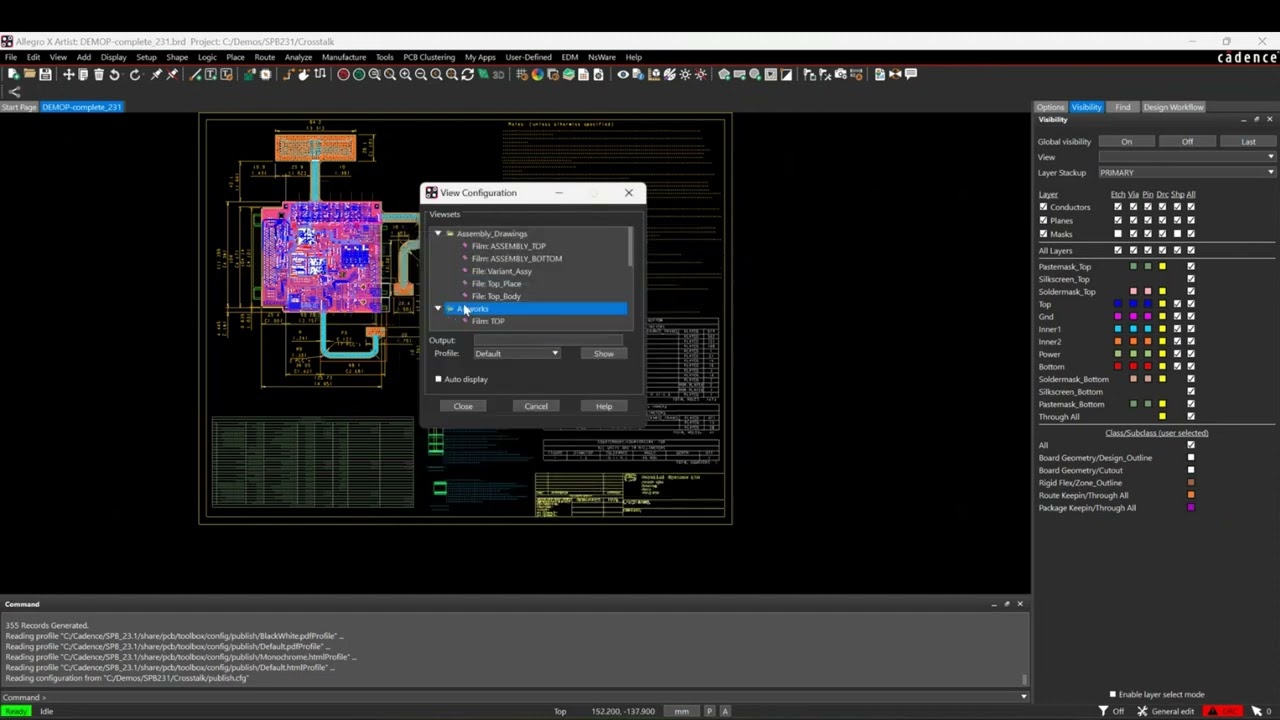This screenshot has width=1280, height=720.
Task: Open the Profile Default dropdown
Action: [x=516, y=353]
